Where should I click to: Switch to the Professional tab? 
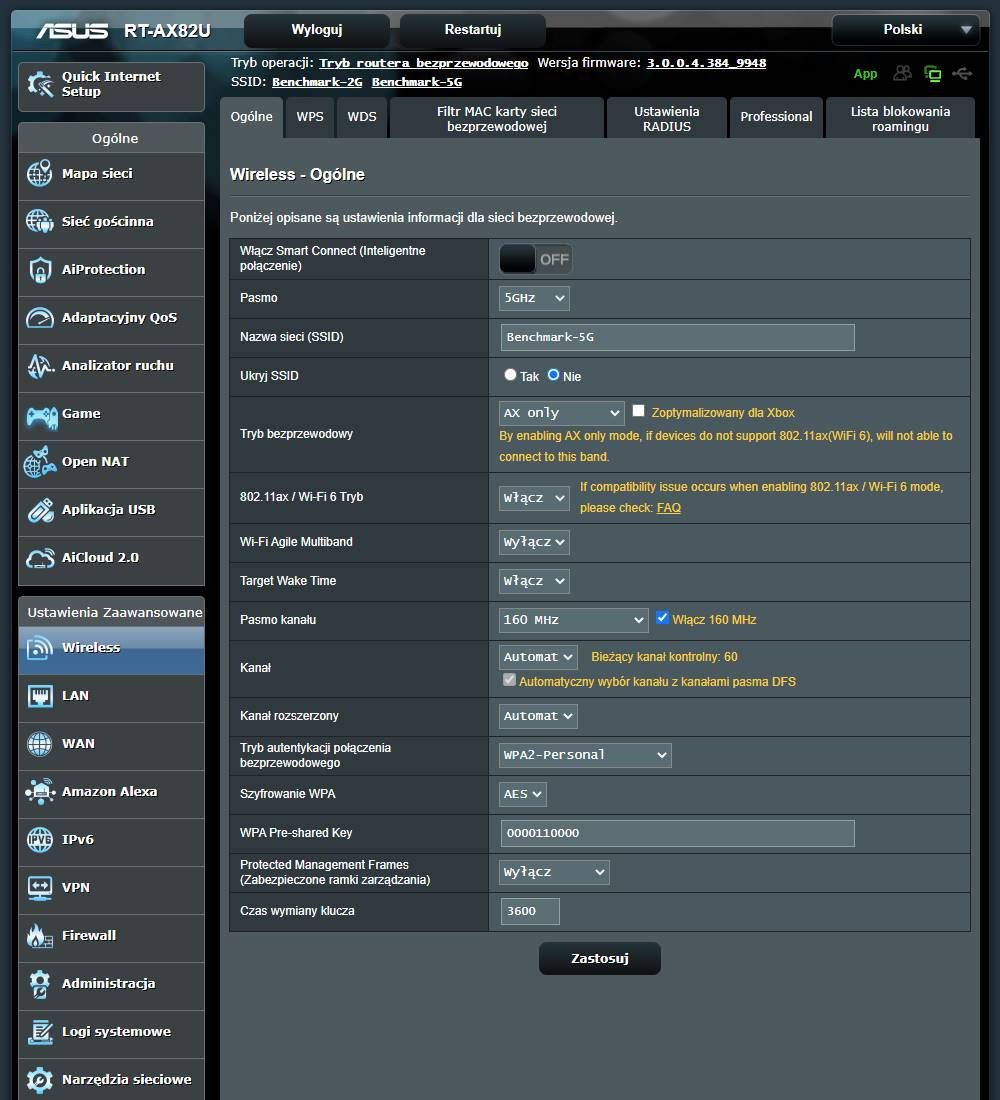pyautogui.click(x=776, y=117)
